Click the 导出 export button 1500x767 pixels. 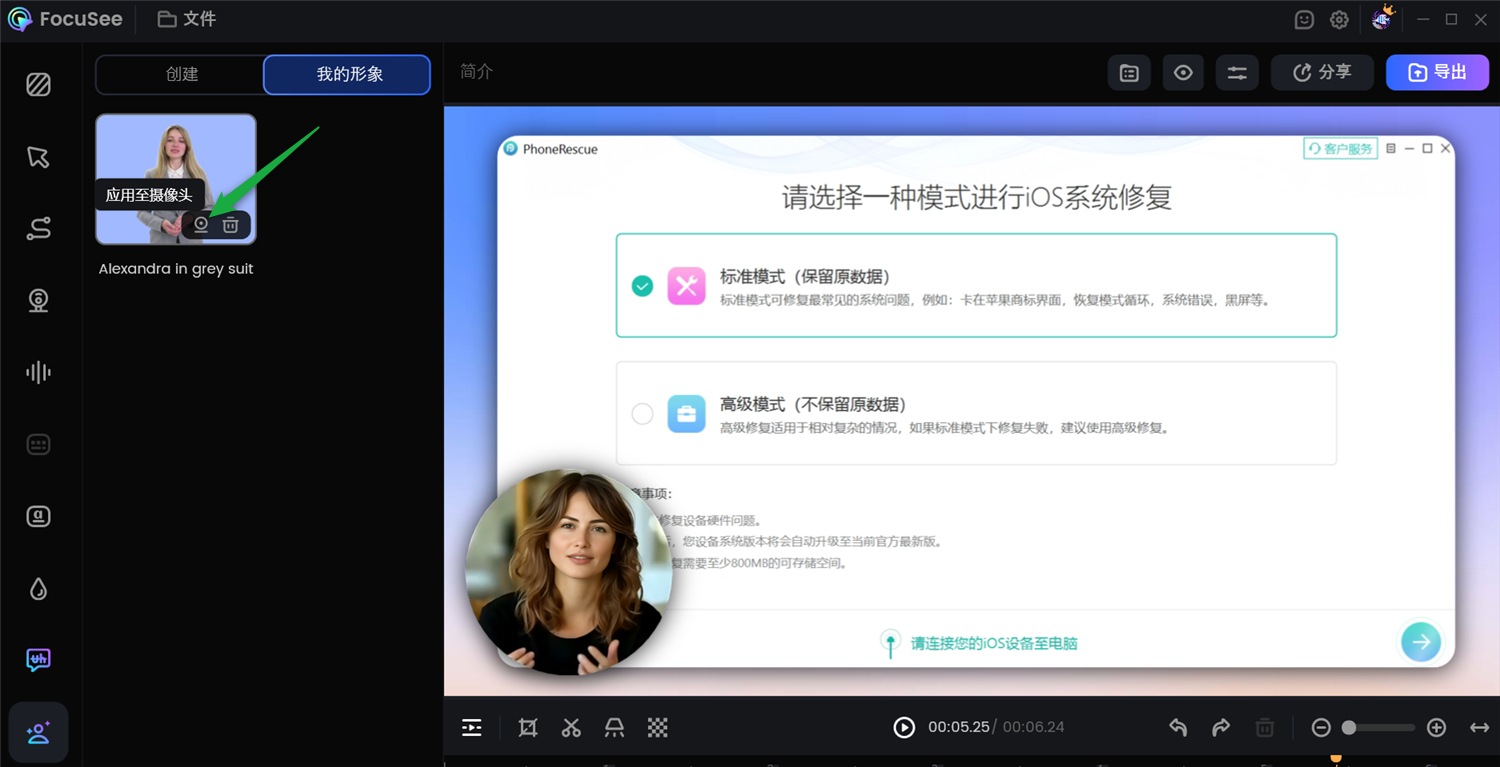click(x=1437, y=72)
